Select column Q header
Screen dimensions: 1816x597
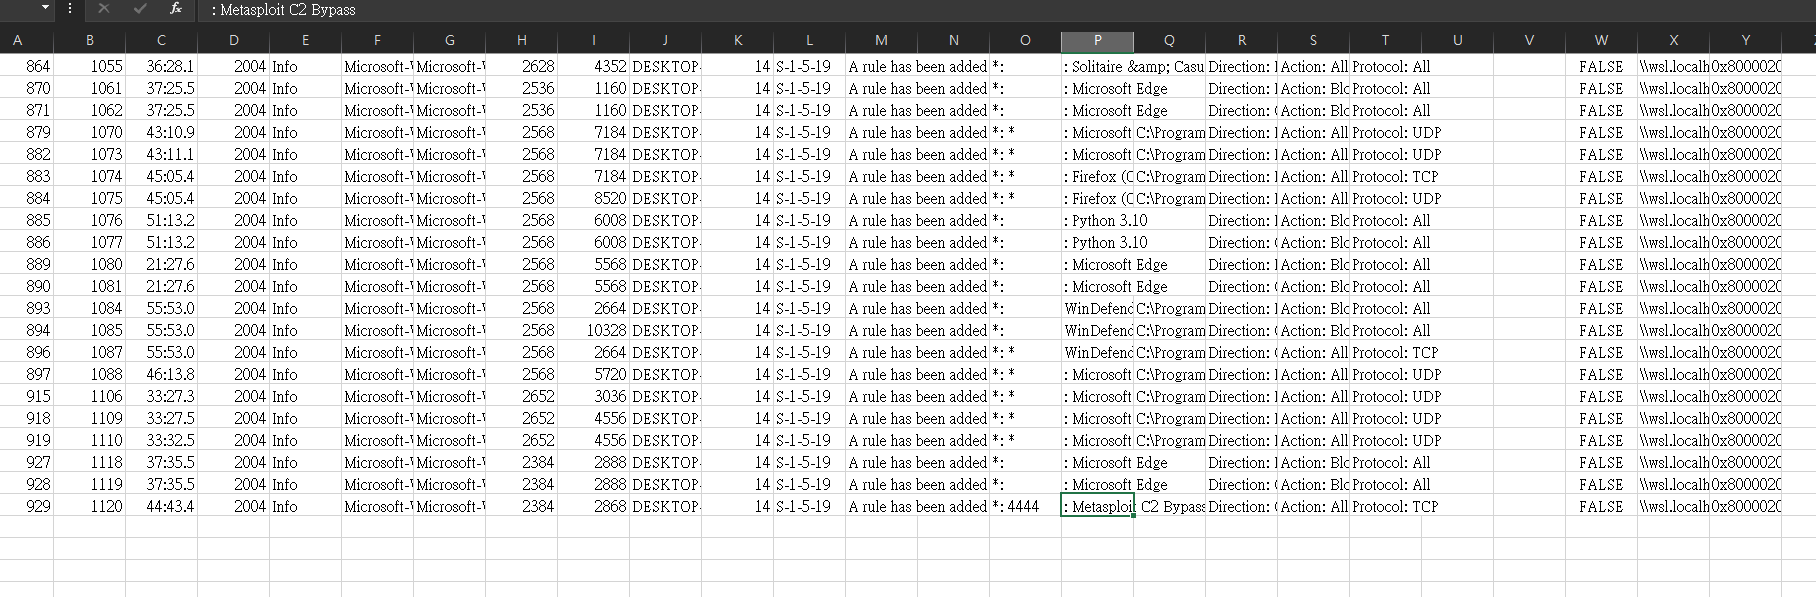(x=1170, y=40)
